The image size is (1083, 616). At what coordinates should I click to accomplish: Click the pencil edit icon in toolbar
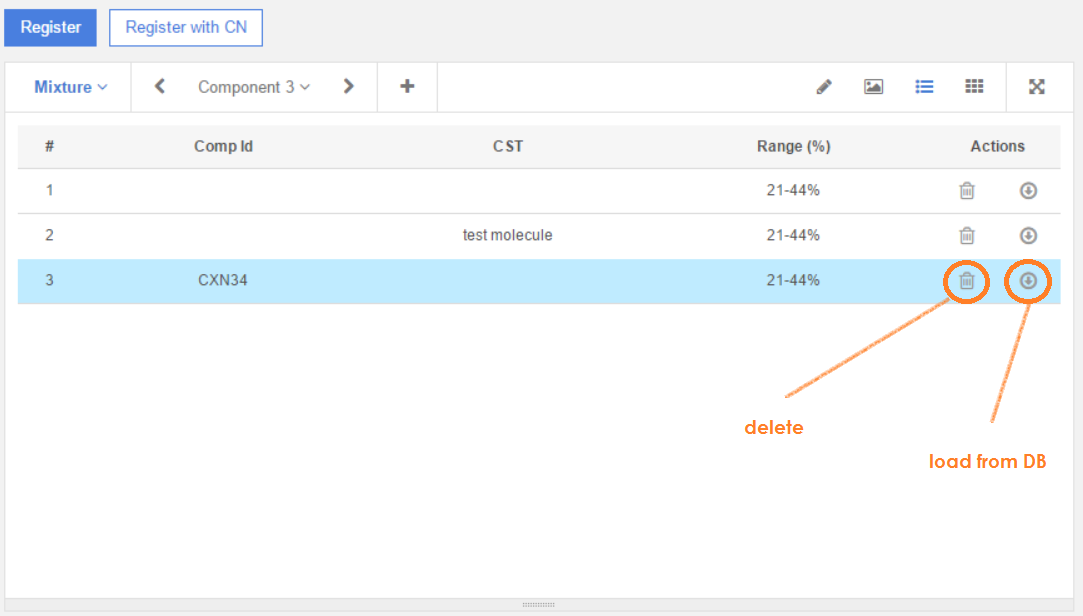(x=824, y=87)
